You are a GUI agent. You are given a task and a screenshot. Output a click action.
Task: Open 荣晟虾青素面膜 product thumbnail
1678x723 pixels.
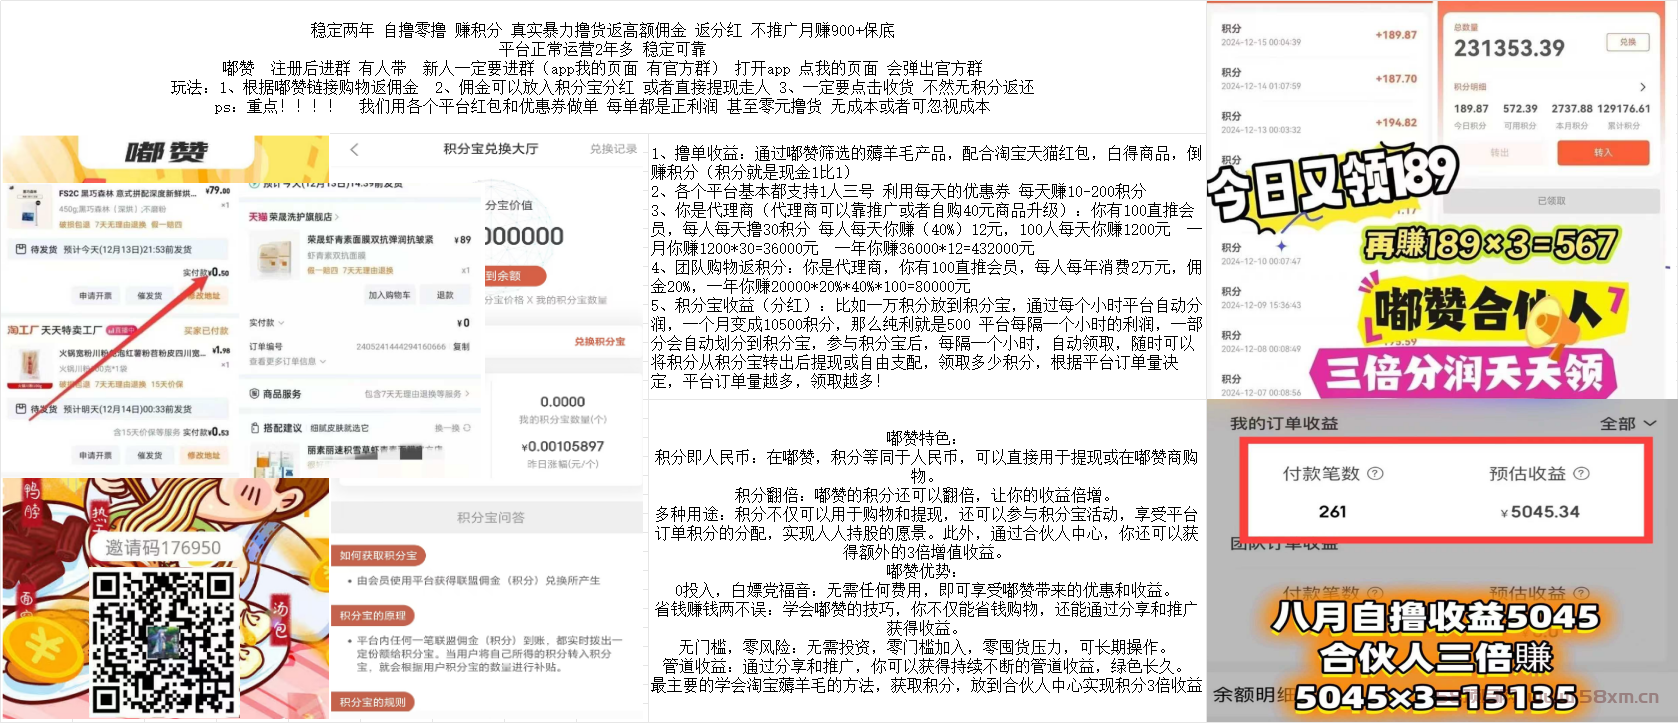(274, 256)
